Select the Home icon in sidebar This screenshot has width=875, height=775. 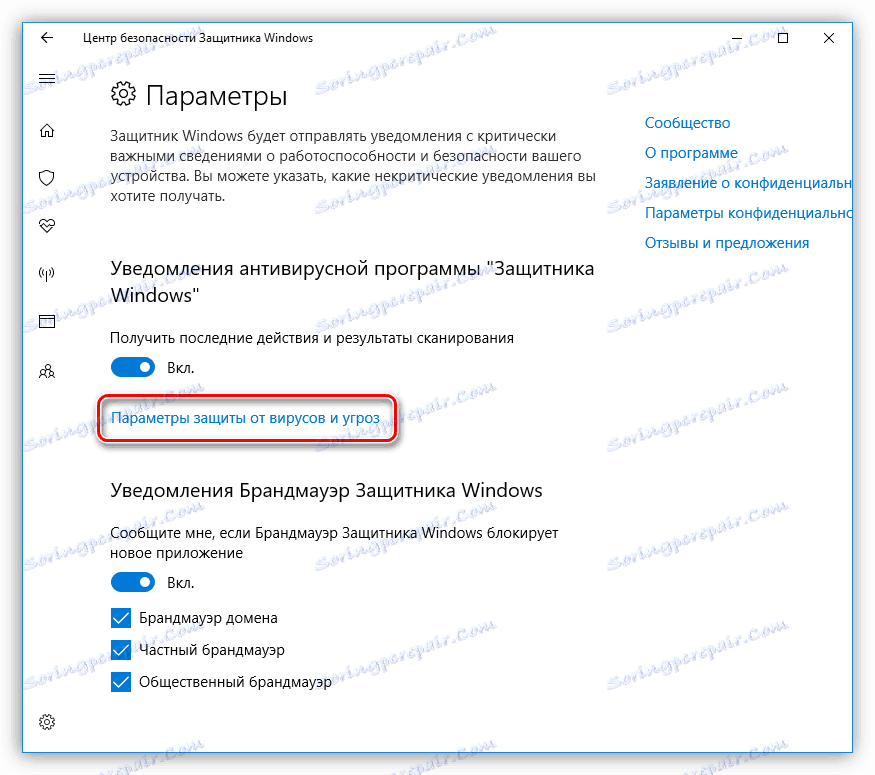point(46,130)
